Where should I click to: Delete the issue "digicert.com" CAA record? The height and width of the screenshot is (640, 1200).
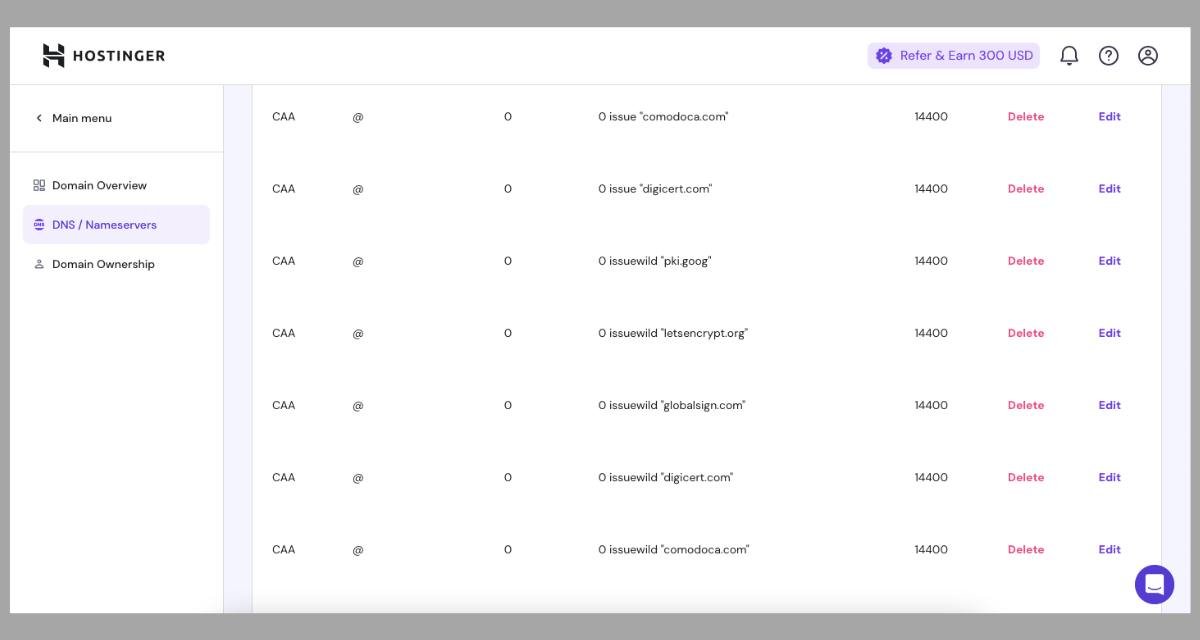point(1025,189)
